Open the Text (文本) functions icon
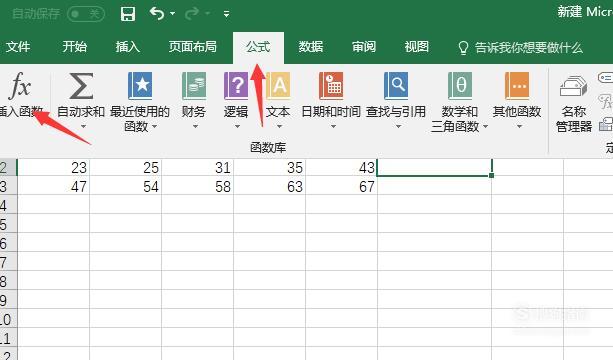This screenshot has width=613, height=360. pyautogui.click(x=278, y=86)
